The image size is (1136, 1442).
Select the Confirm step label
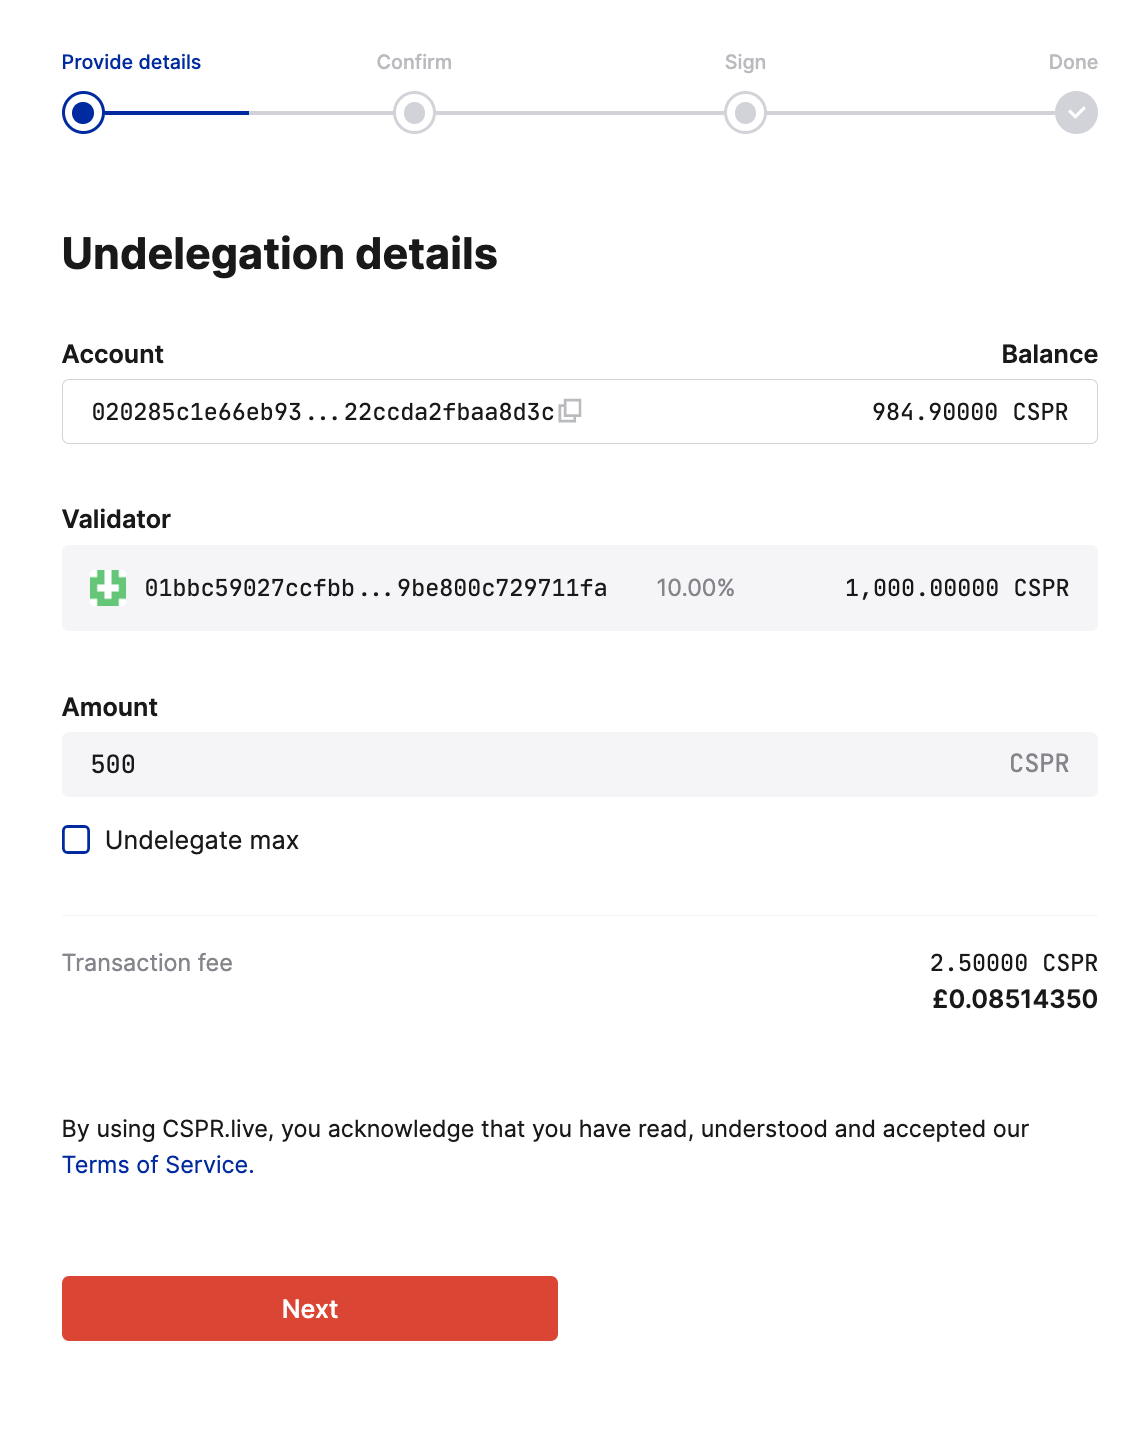414,61
